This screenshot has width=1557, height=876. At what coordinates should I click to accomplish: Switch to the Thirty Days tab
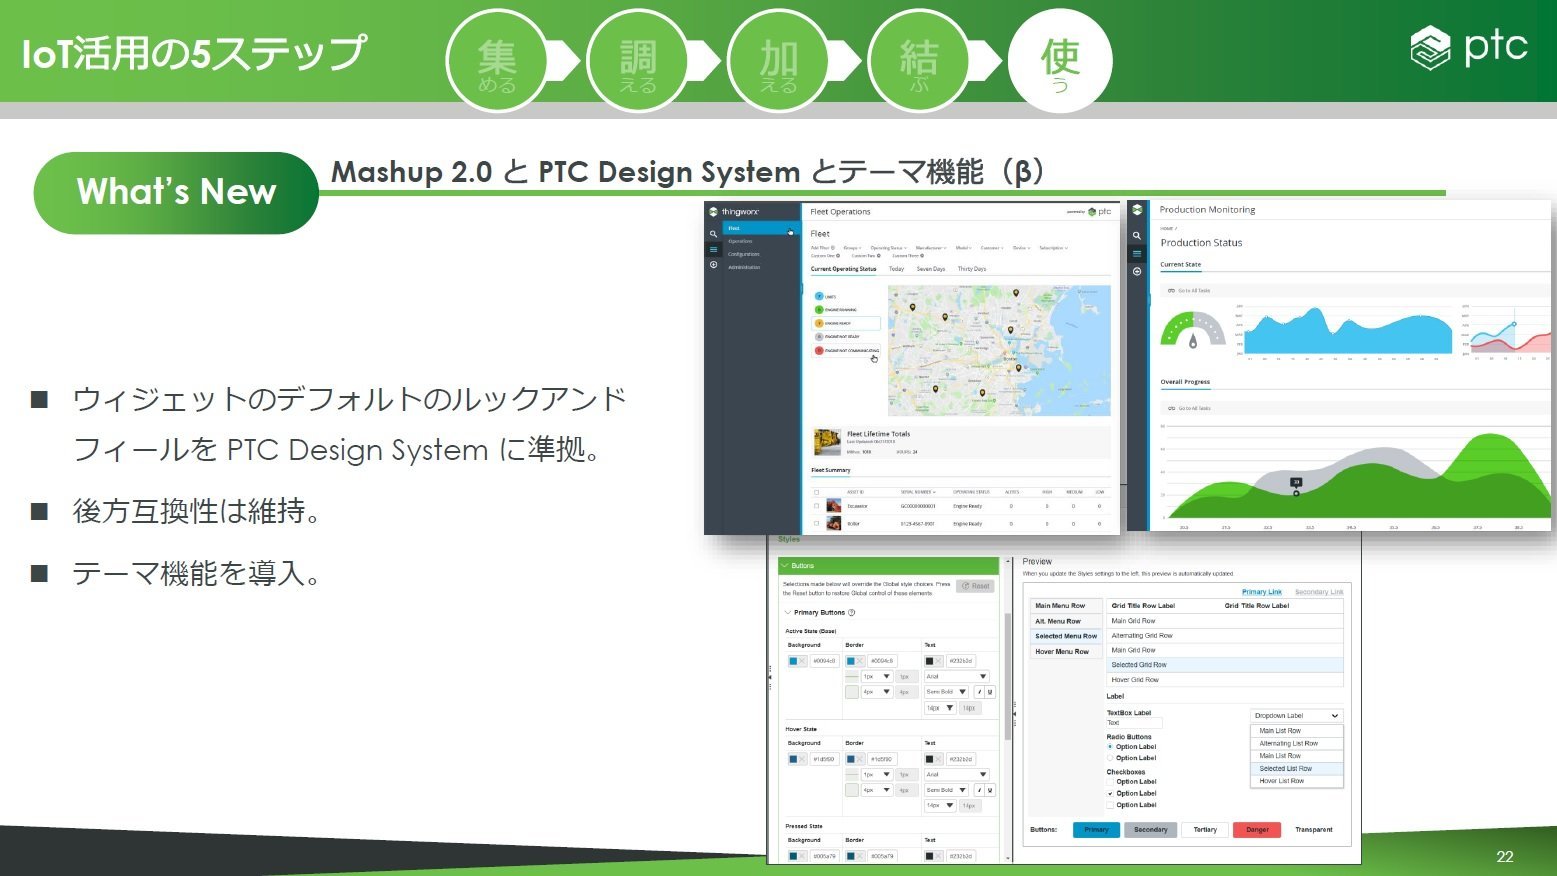pos(972,269)
